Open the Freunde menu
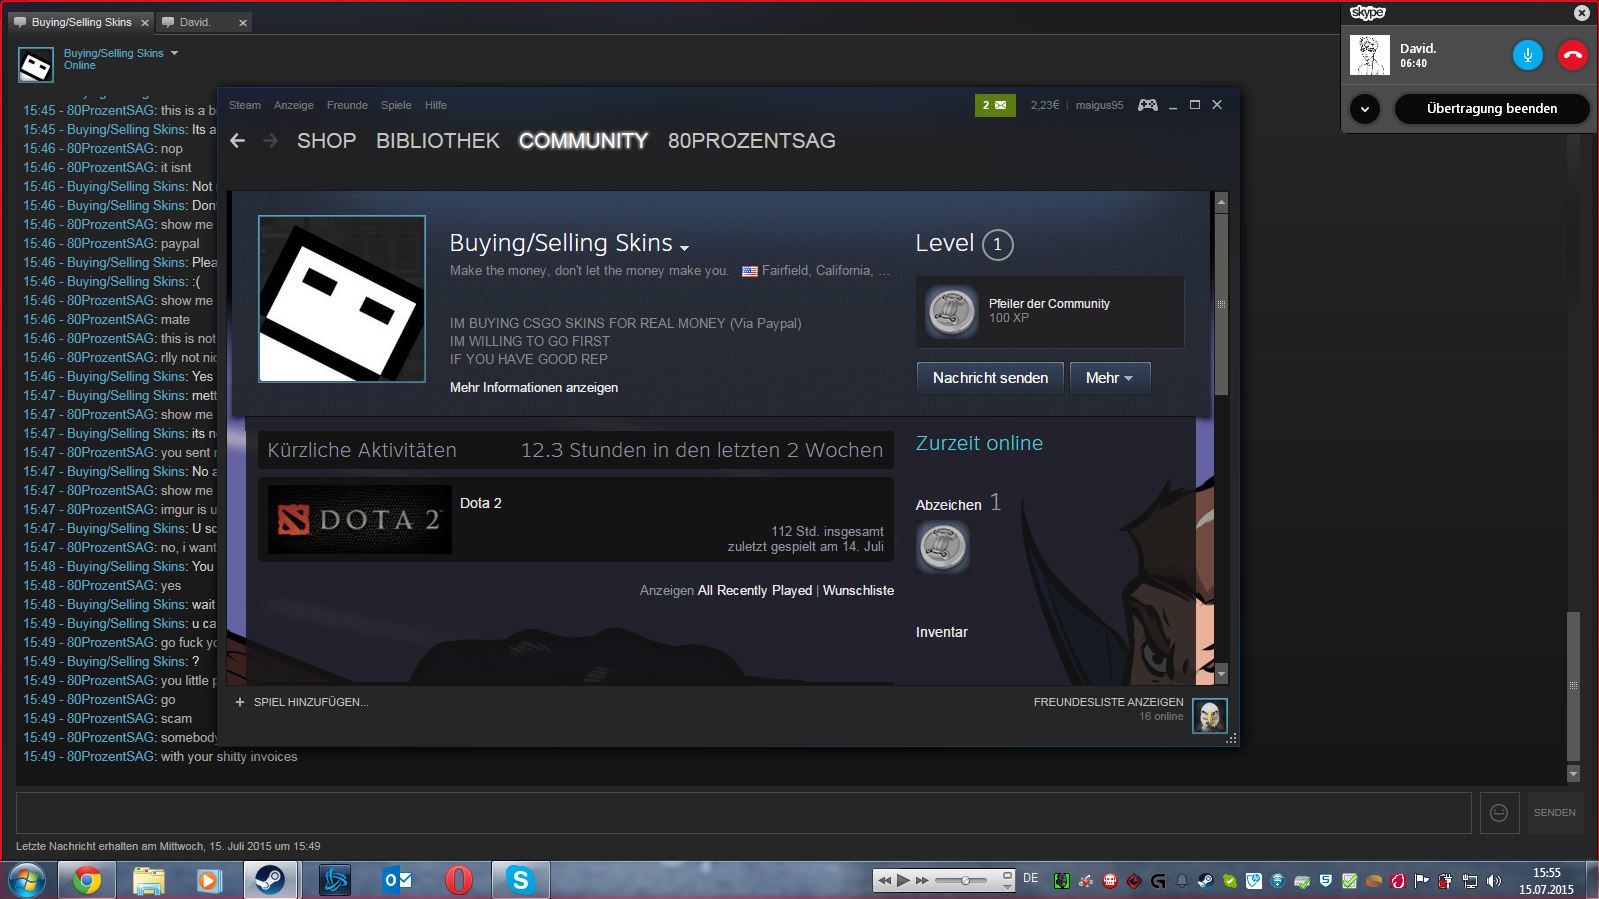The height and width of the screenshot is (899, 1599). pos(347,105)
